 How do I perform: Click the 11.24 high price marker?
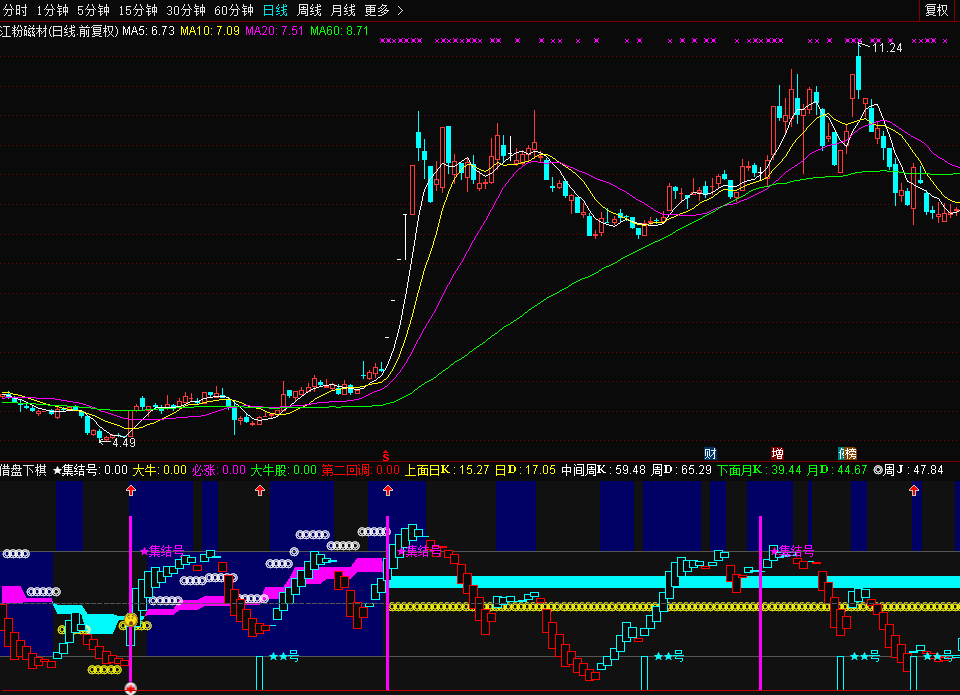click(886, 48)
